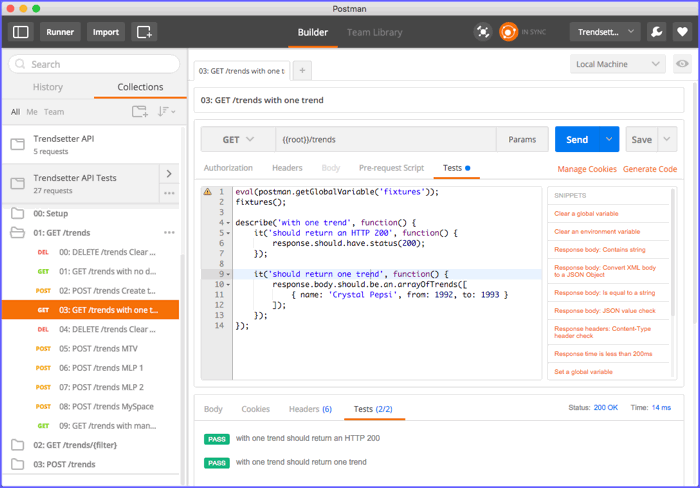Click the Runner button
Image resolution: width=700 pixels, height=488 pixels.
point(60,32)
